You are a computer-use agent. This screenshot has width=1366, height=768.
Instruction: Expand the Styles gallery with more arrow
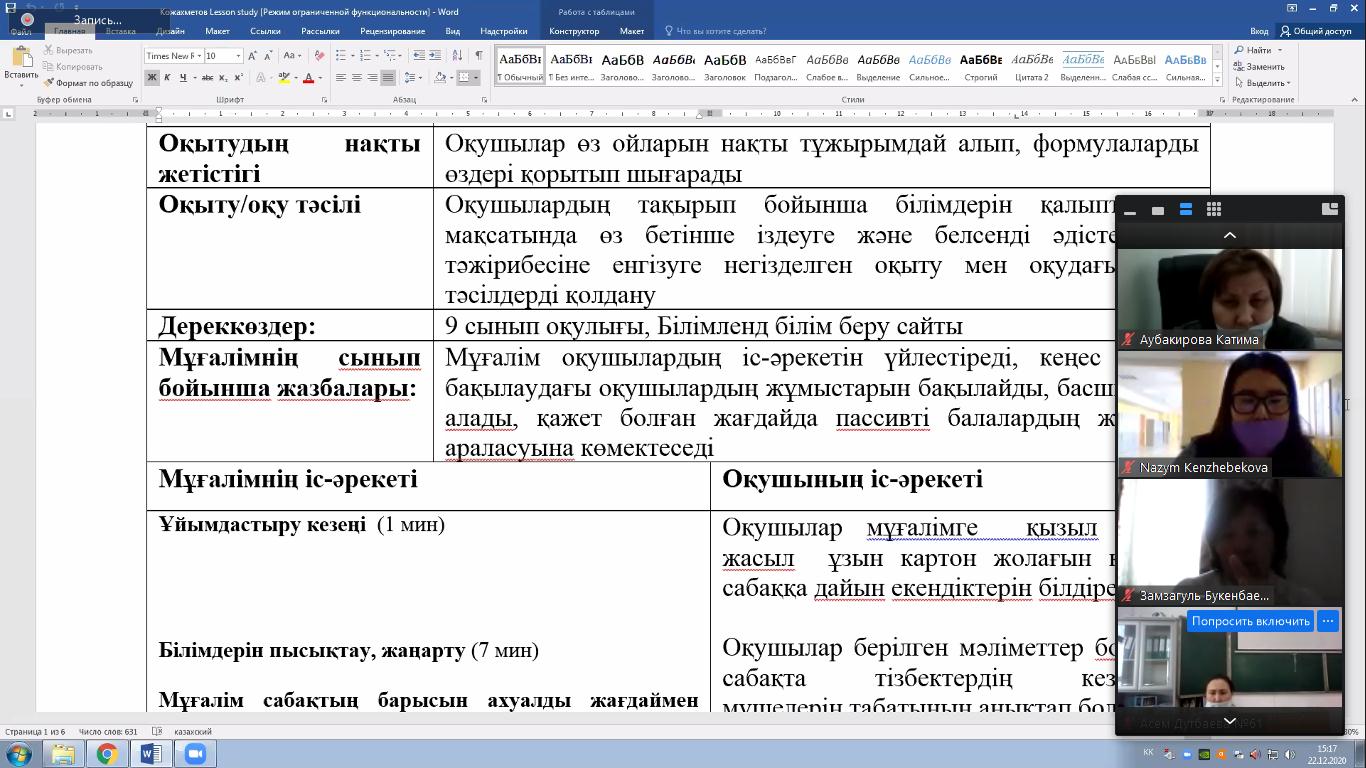pos(1217,80)
